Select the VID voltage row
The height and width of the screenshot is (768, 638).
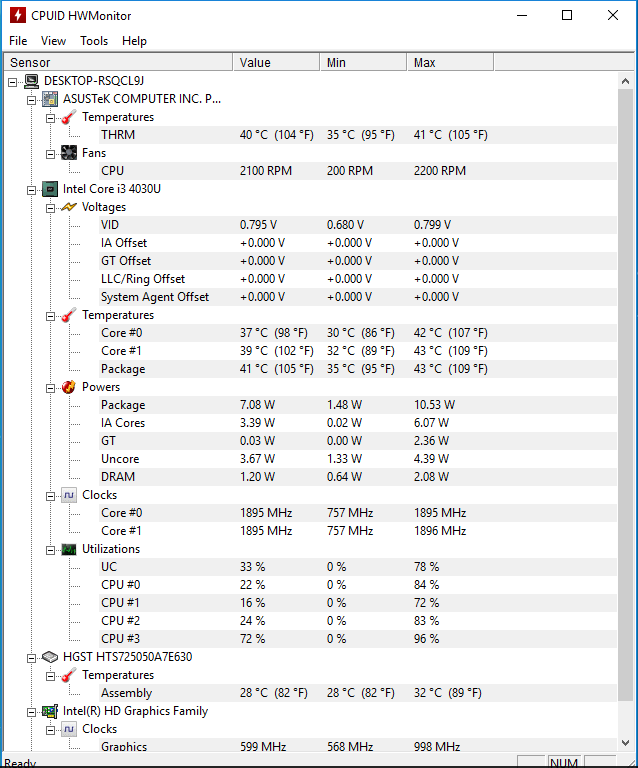358,225
